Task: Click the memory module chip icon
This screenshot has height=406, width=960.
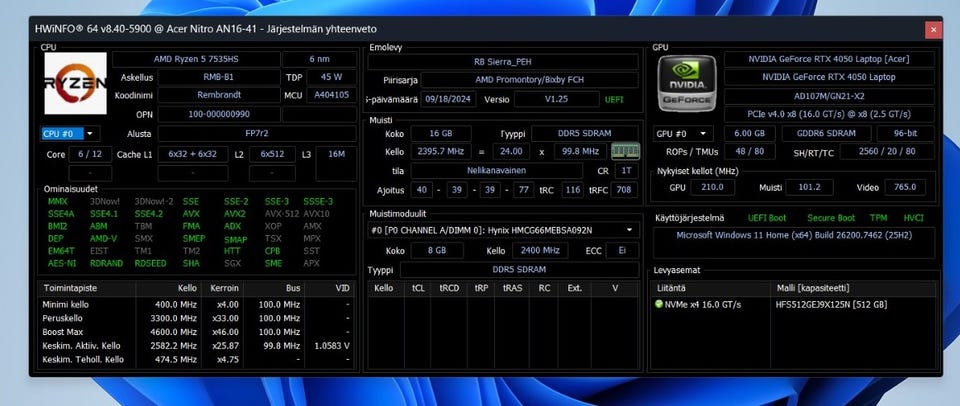Action: [x=625, y=151]
